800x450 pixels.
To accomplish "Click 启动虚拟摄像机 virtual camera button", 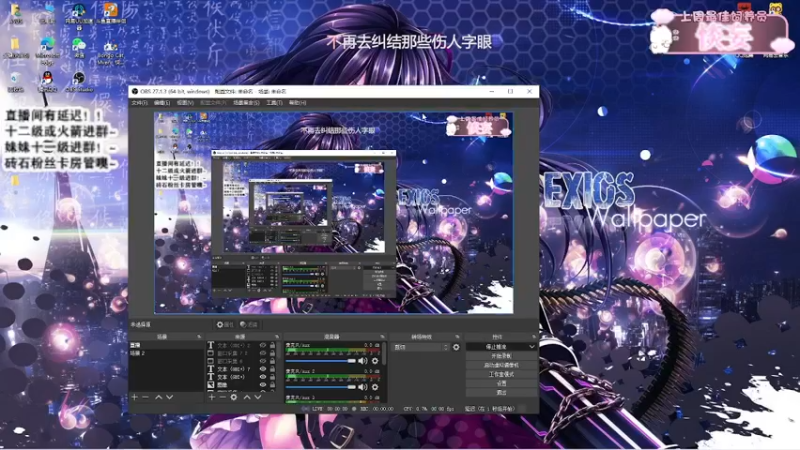I will (502, 365).
